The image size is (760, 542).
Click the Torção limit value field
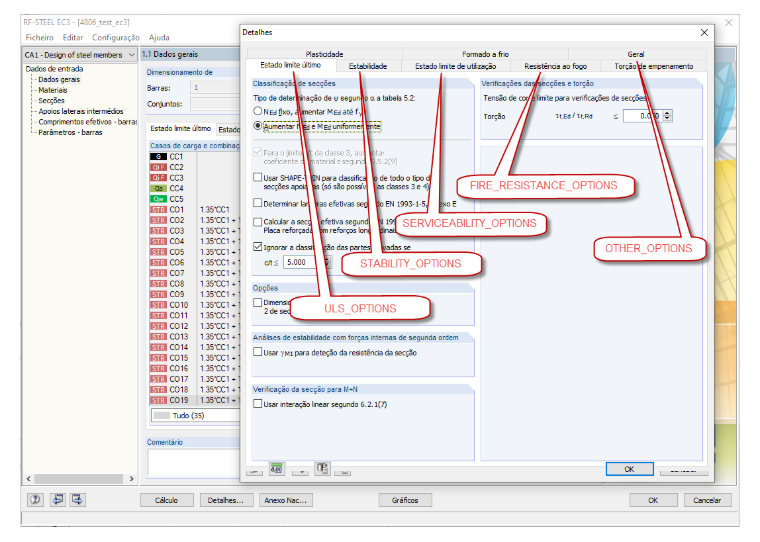point(643,116)
